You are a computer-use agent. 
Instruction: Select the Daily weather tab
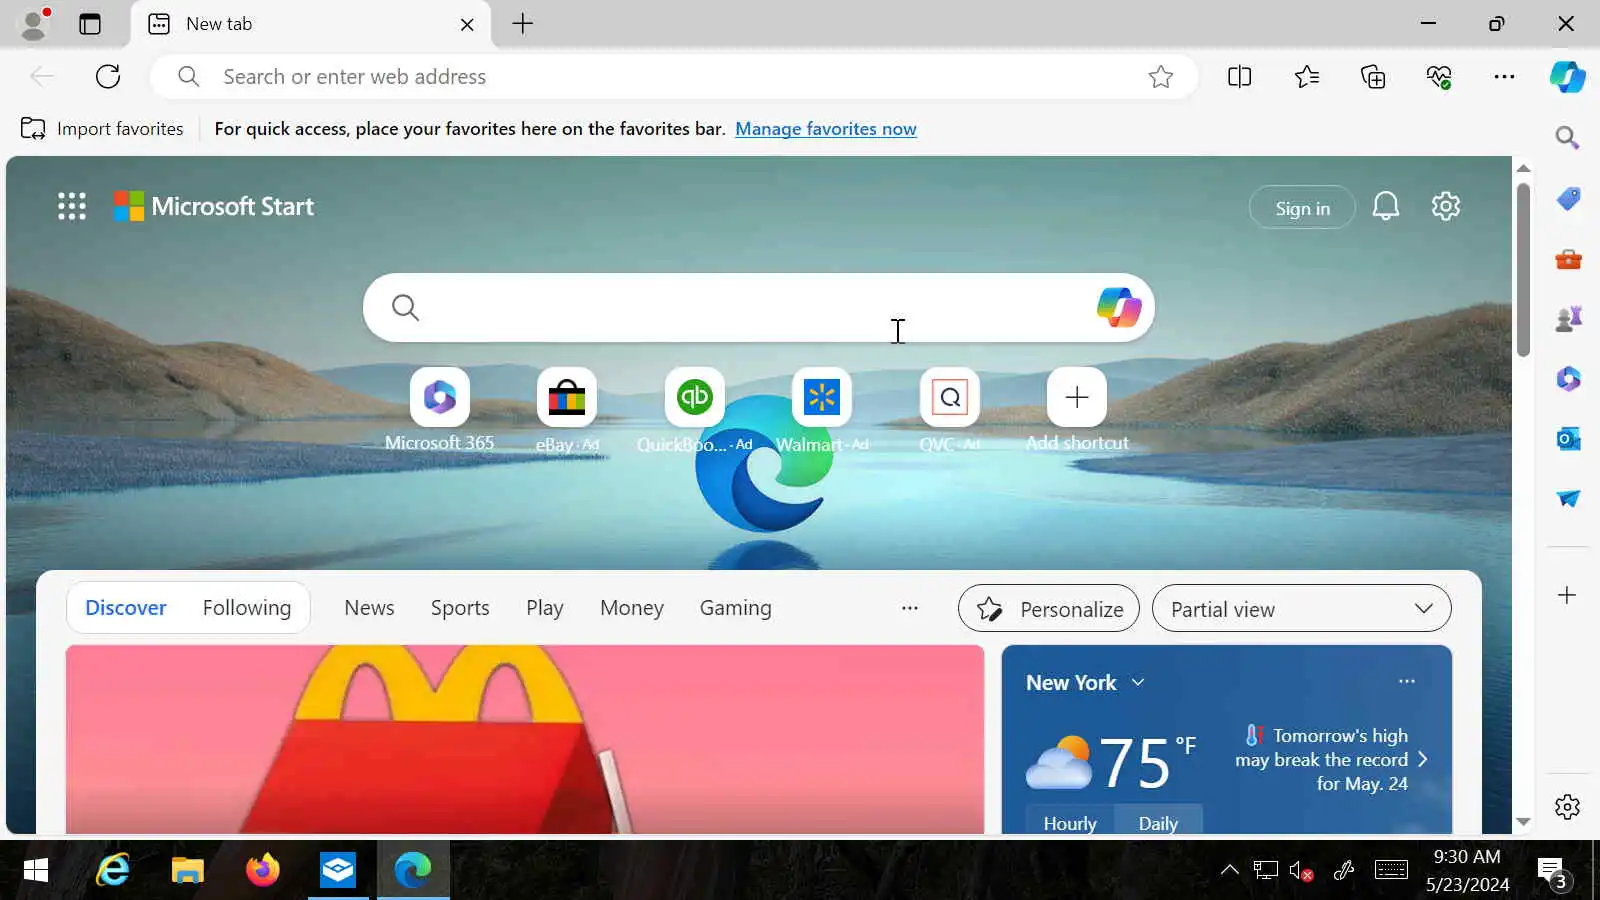click(x=1158, y=822)
